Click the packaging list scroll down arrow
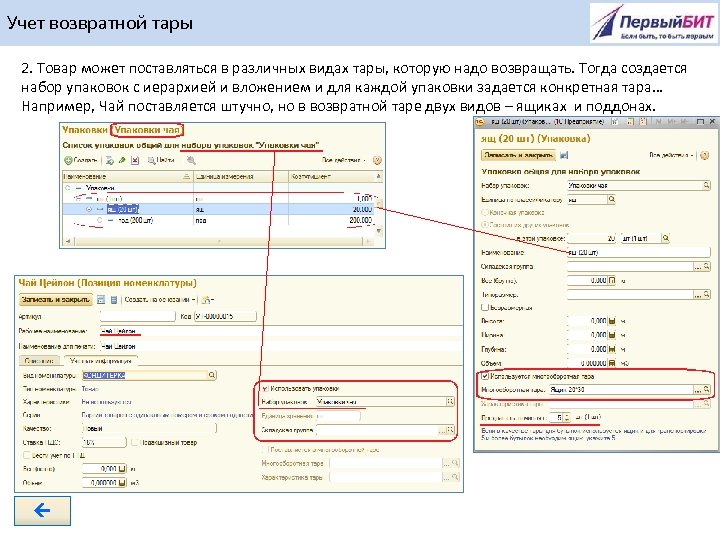 [x=379, y=231]
